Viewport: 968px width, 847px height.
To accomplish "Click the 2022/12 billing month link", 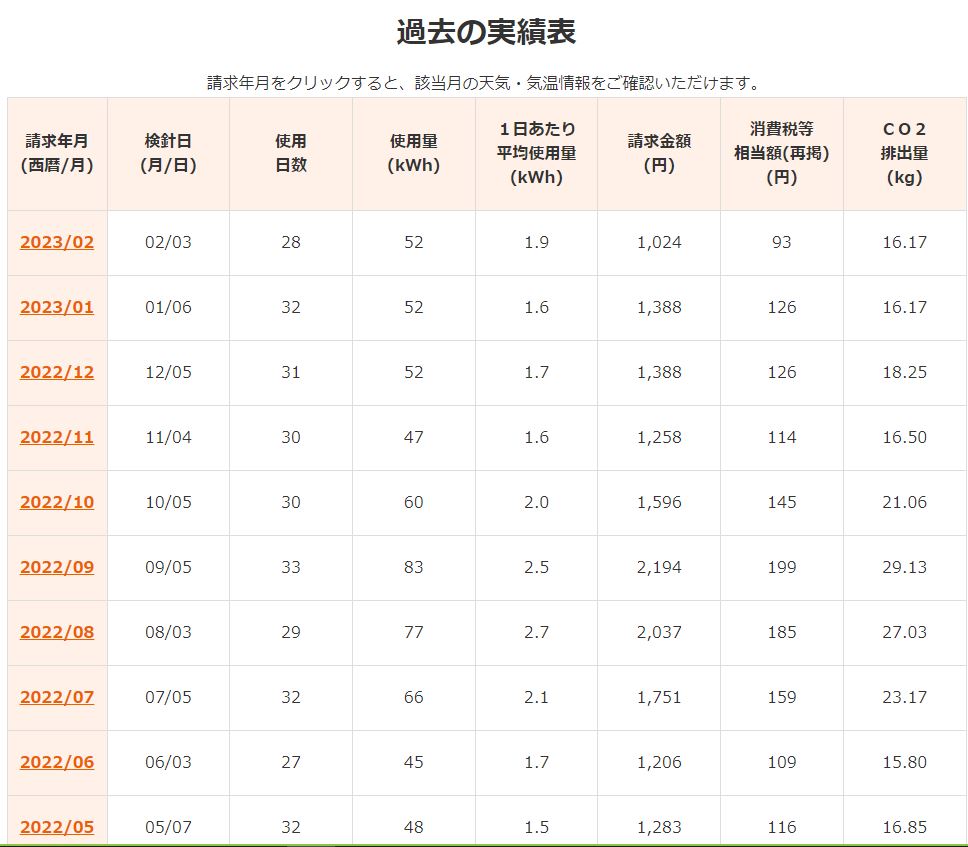I will [x=57, y=372].
